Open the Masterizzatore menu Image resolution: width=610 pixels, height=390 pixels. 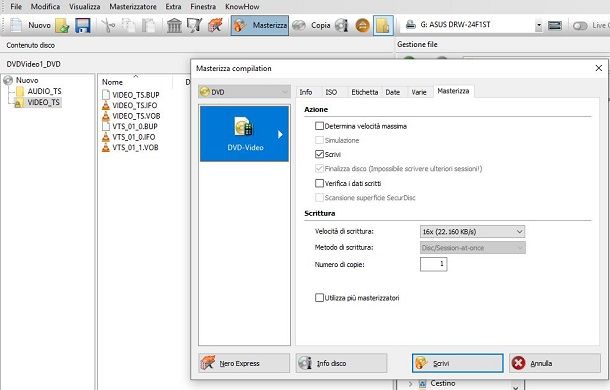click(x=133, y=7)
